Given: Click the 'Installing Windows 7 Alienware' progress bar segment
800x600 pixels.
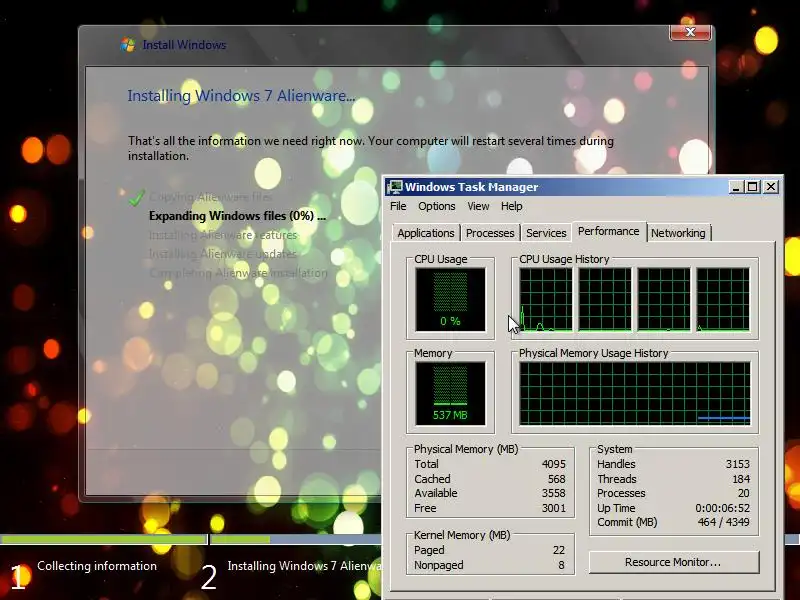Looking at the screenshot, I should (296, 539).
